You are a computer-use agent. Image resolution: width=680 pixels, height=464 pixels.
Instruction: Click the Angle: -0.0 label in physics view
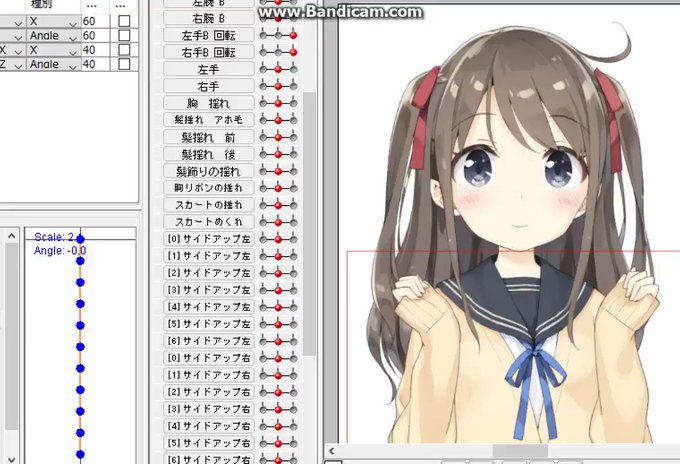60,251
